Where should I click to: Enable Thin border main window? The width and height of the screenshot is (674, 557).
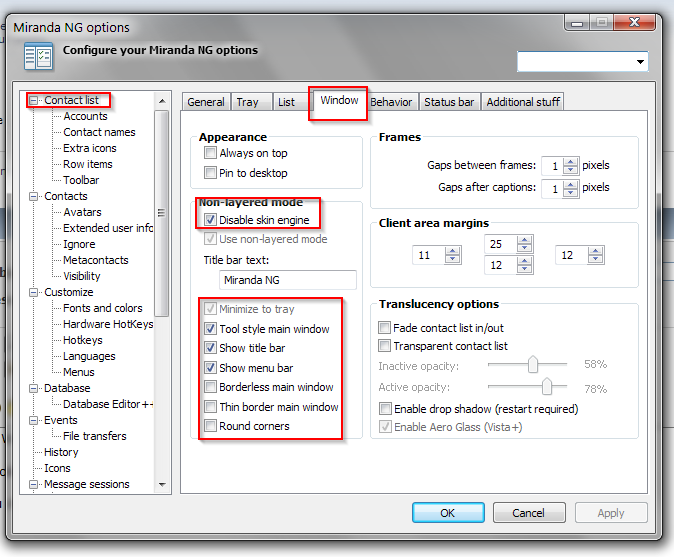210,407
